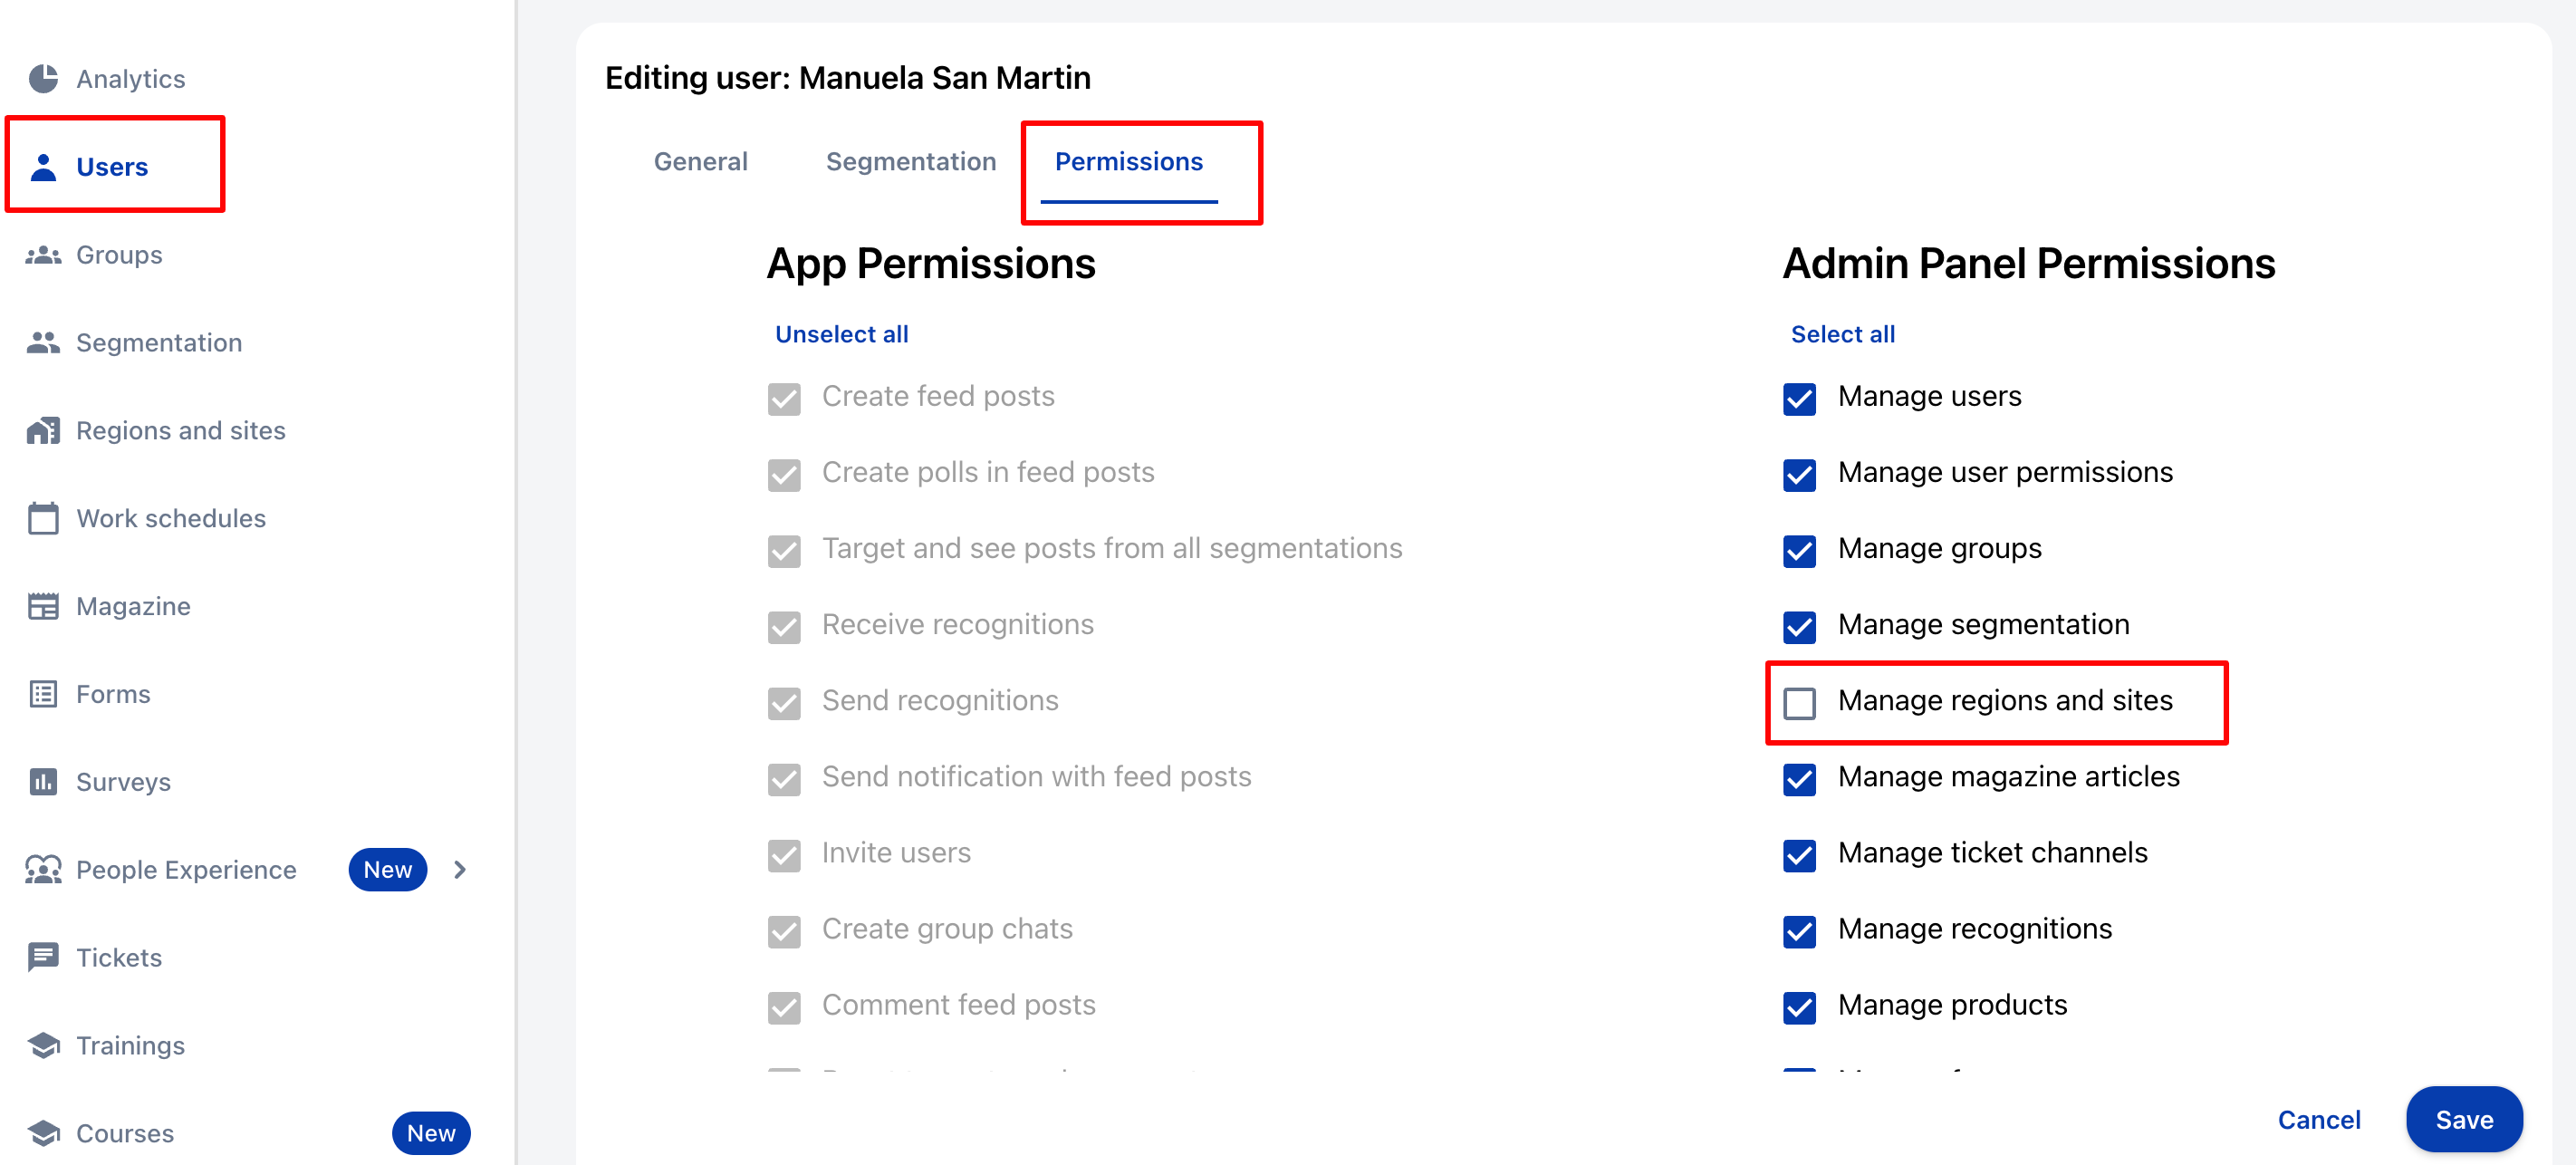2576x1165 pixels.
Task: Click the Magazine sidebar icon
Action: pos(43,606)
